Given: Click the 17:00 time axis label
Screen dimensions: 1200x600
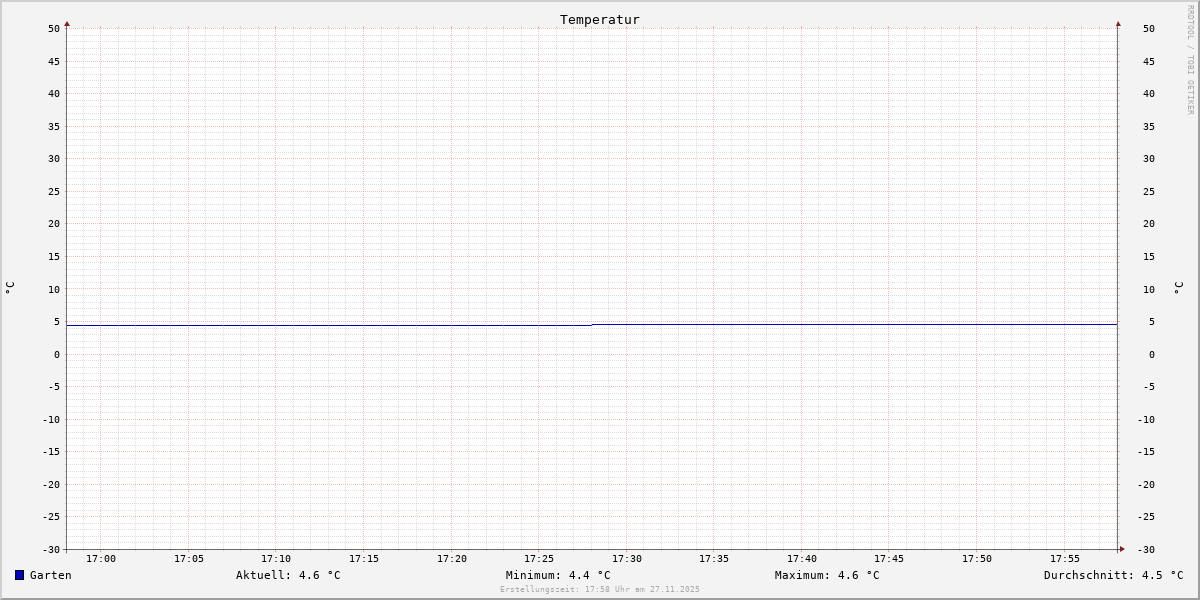Looking at the screenshot, I should coord(101,559).
